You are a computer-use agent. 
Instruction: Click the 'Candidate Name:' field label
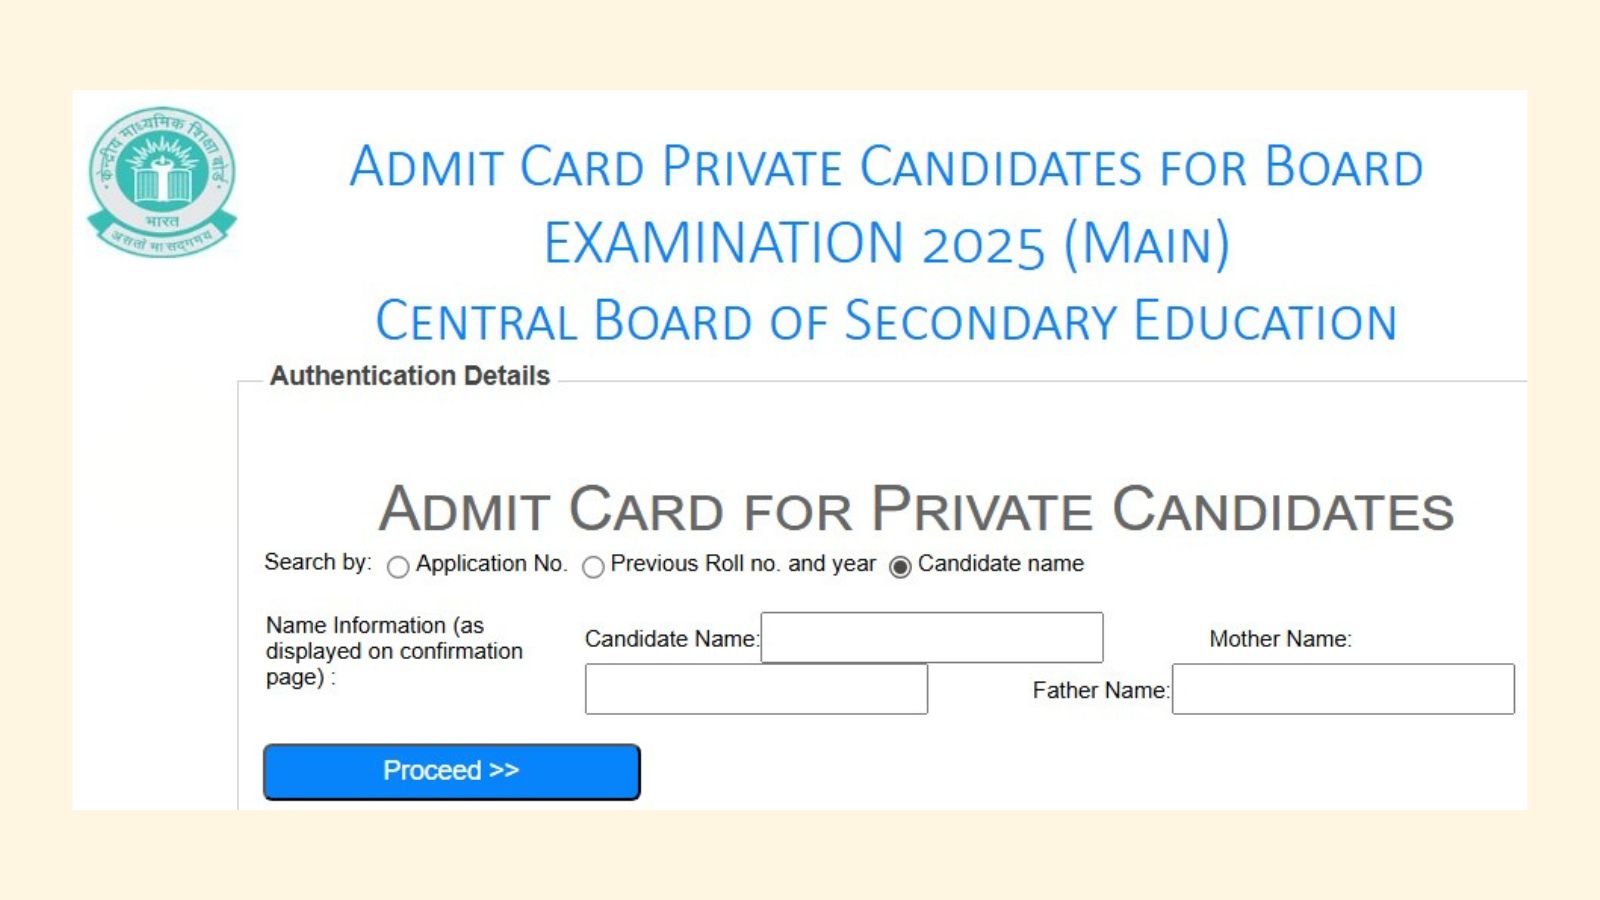[x=671, y=639]
